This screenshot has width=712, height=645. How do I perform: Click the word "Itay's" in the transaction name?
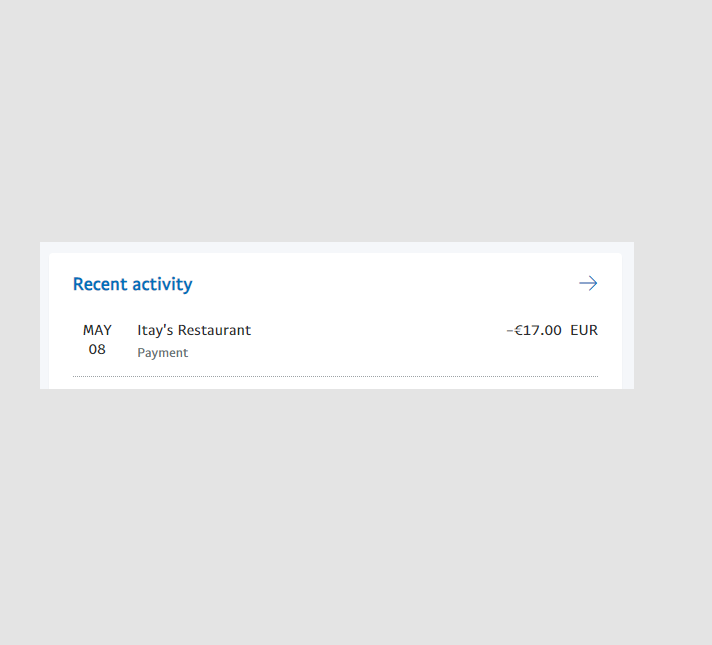tap(155, 330)
